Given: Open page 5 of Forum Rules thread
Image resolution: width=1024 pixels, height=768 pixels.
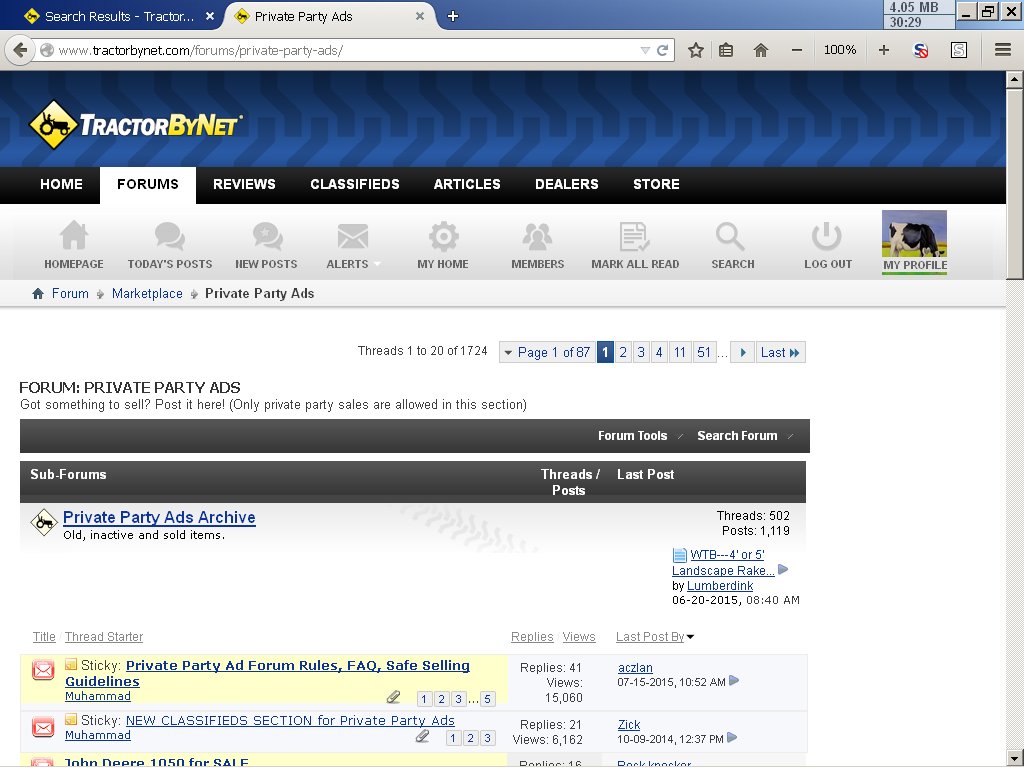Looking at the screenshot, I should (487, 699).
